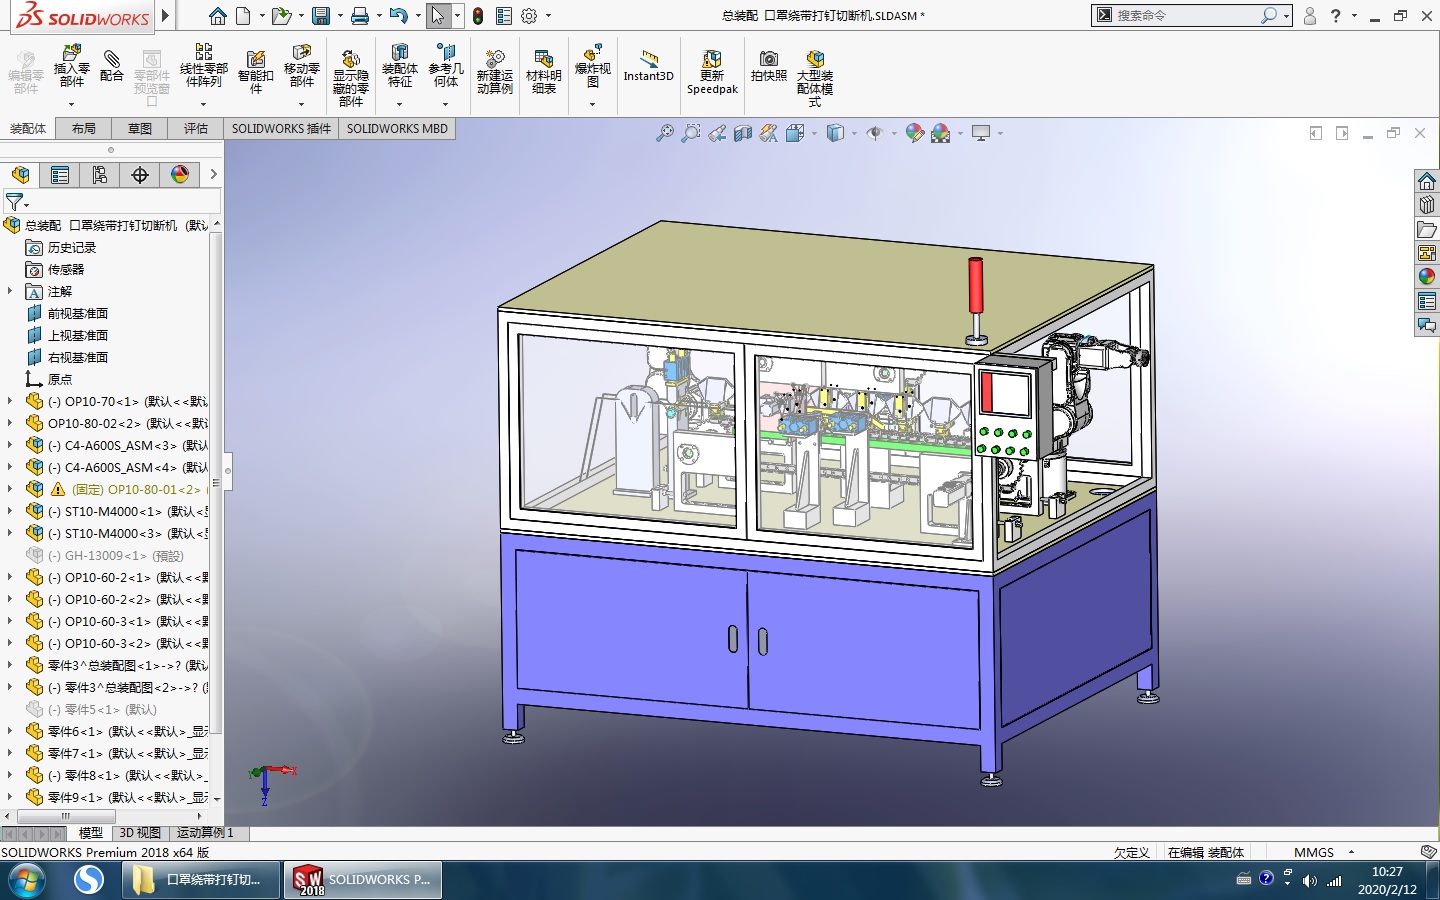Open Linear Component Pattern (线性零部件阵列) tool

point(203,64)
